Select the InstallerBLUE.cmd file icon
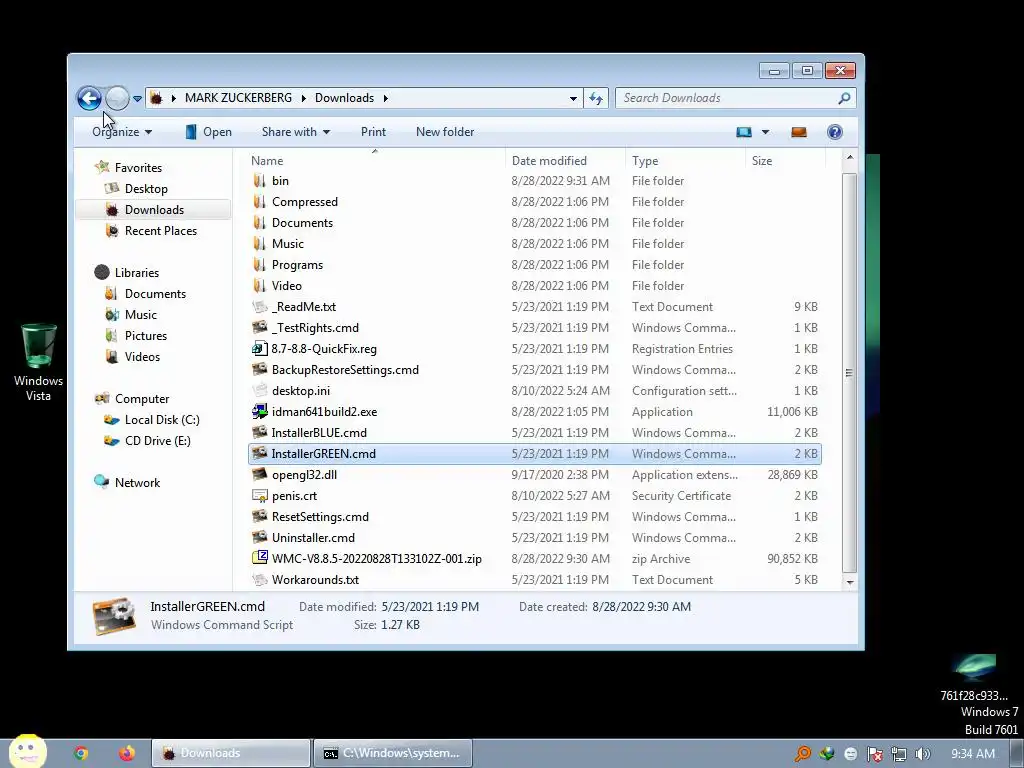The image size is (1024, 768). point(259,432)
